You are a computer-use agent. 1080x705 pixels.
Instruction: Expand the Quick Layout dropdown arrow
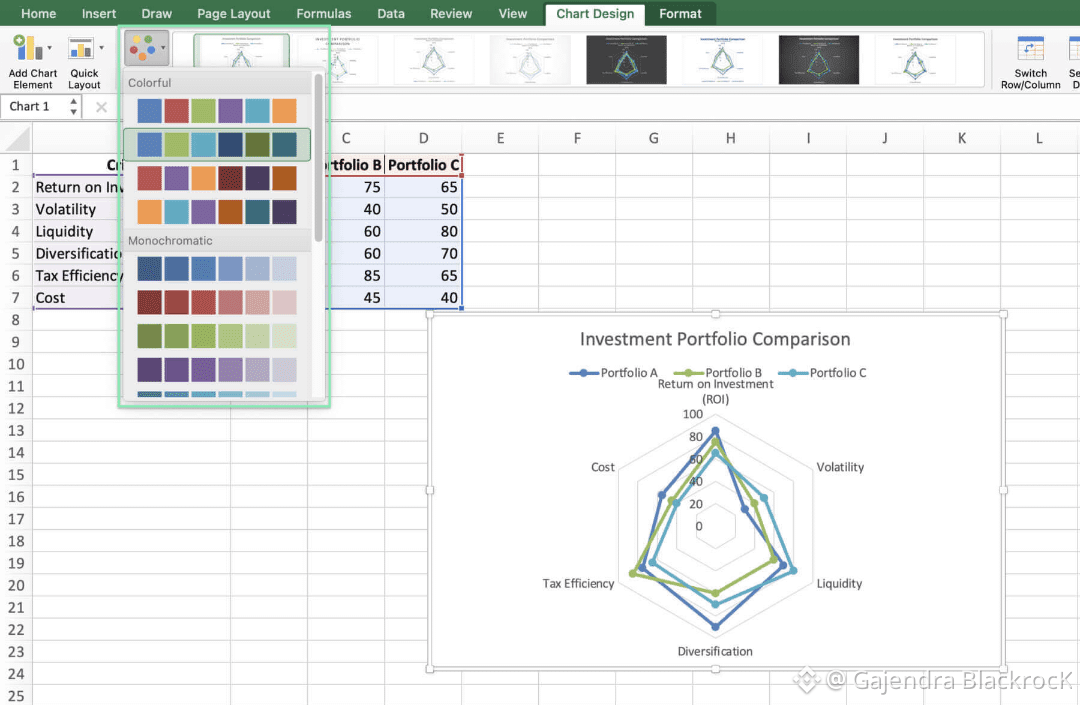coord(102,48)
